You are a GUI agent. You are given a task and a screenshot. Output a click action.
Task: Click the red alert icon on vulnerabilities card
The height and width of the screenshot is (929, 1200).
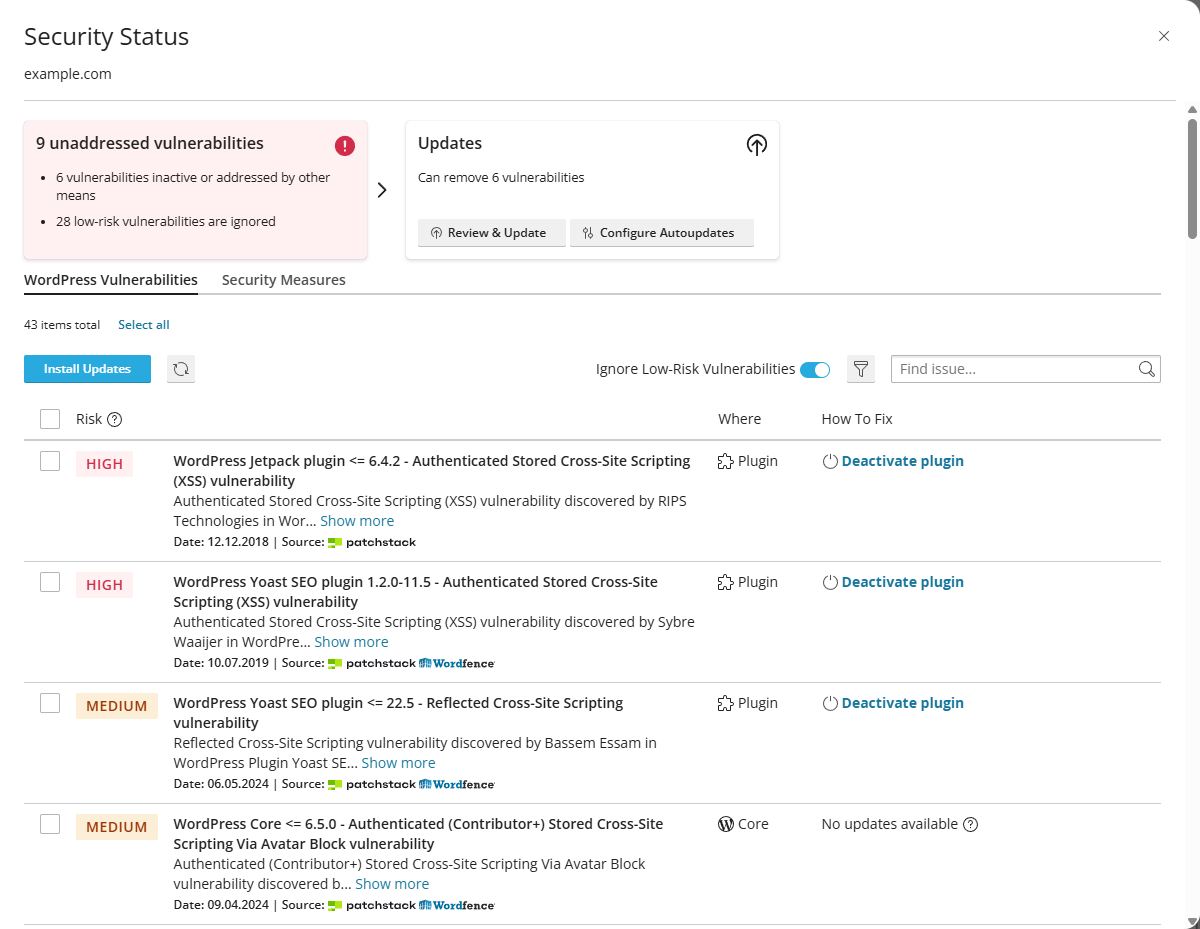345,146
